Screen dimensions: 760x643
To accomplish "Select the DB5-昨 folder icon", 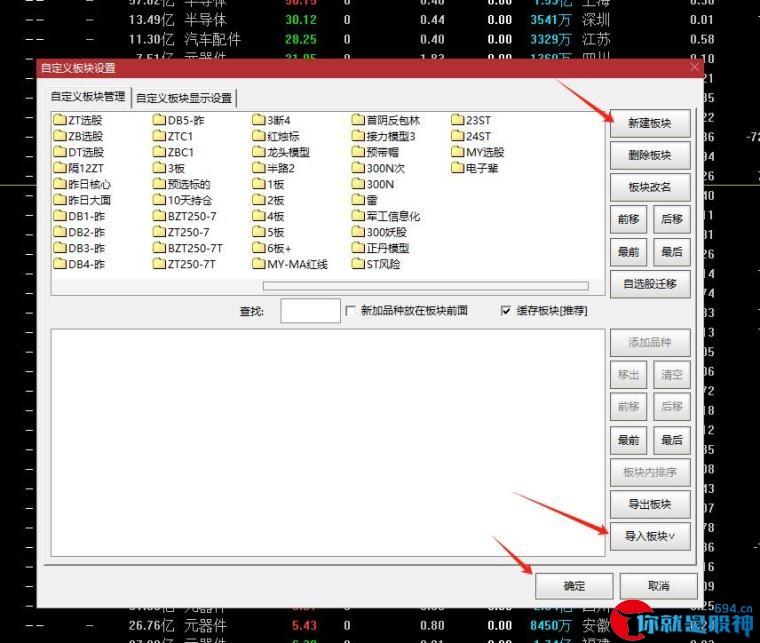I will pyautogui.click(x=159, y=120).
